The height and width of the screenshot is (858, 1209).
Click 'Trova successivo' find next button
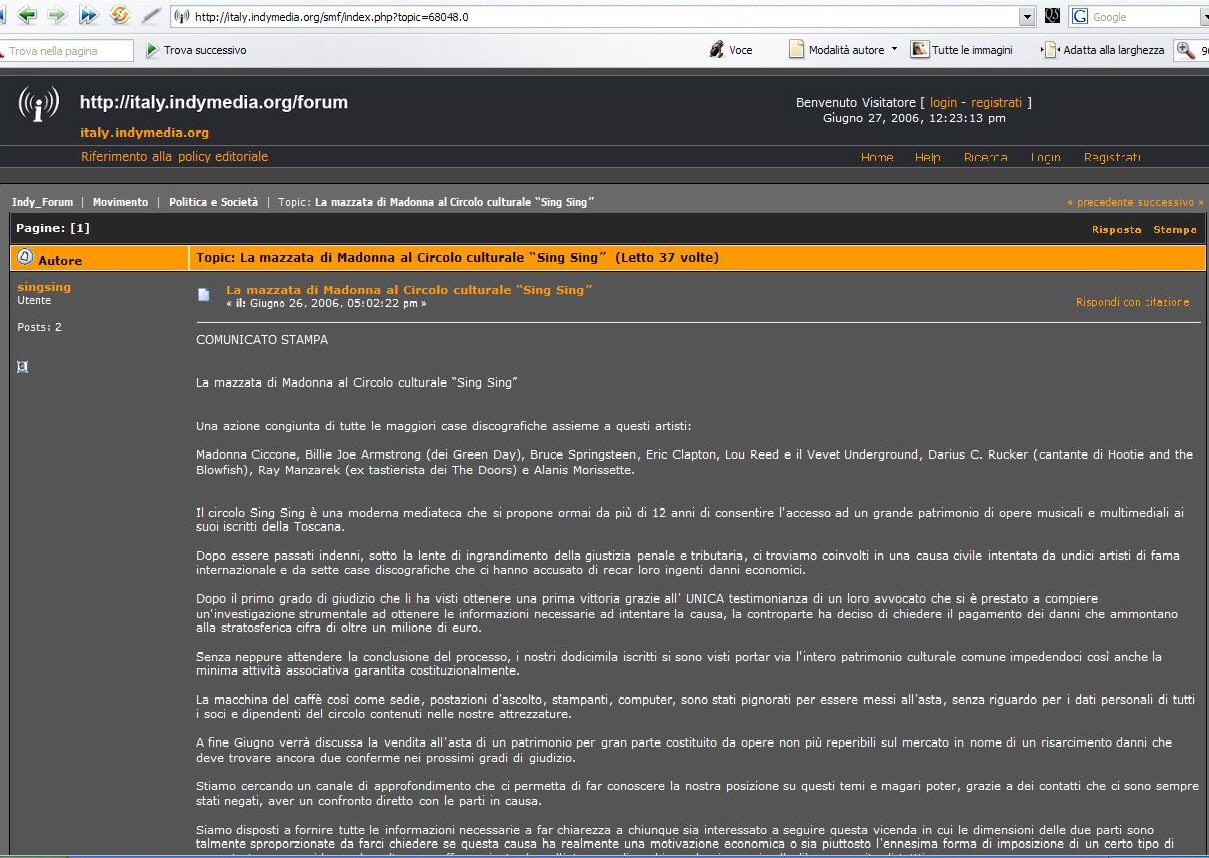pyautogui.click(x=196, y=50)
